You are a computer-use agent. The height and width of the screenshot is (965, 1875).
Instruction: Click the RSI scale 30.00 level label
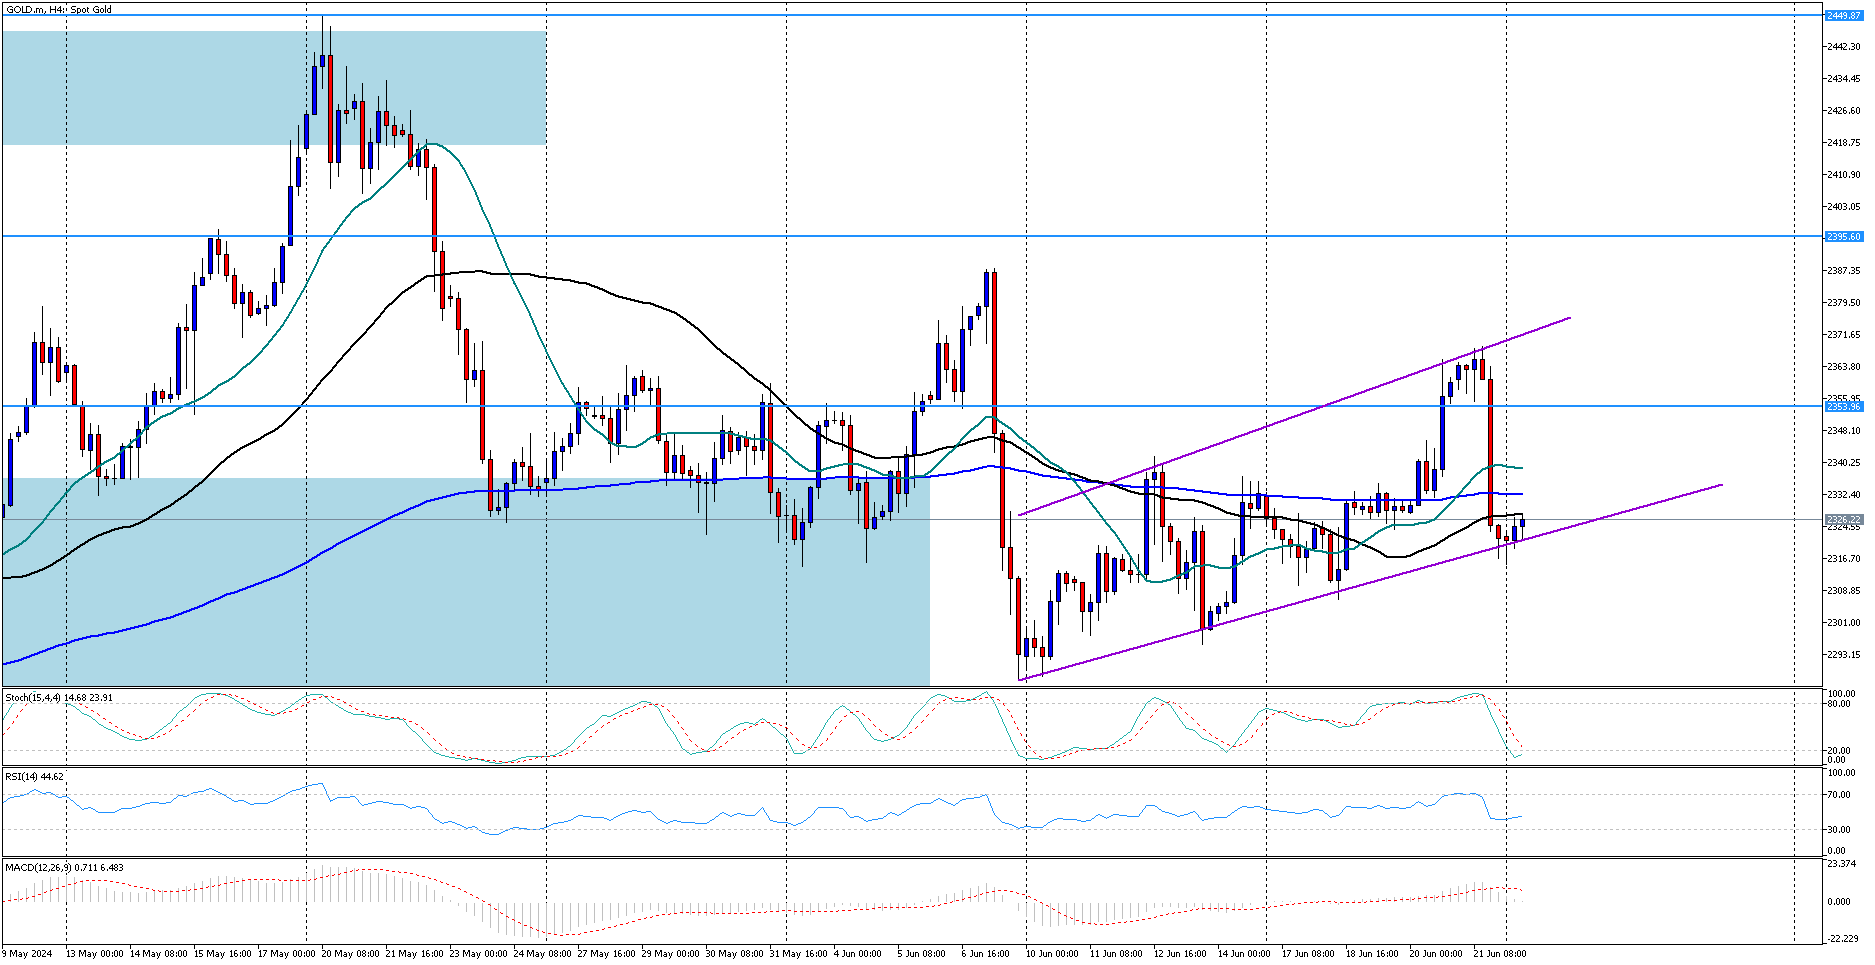pyautogui.click(x=1839, y=829)
